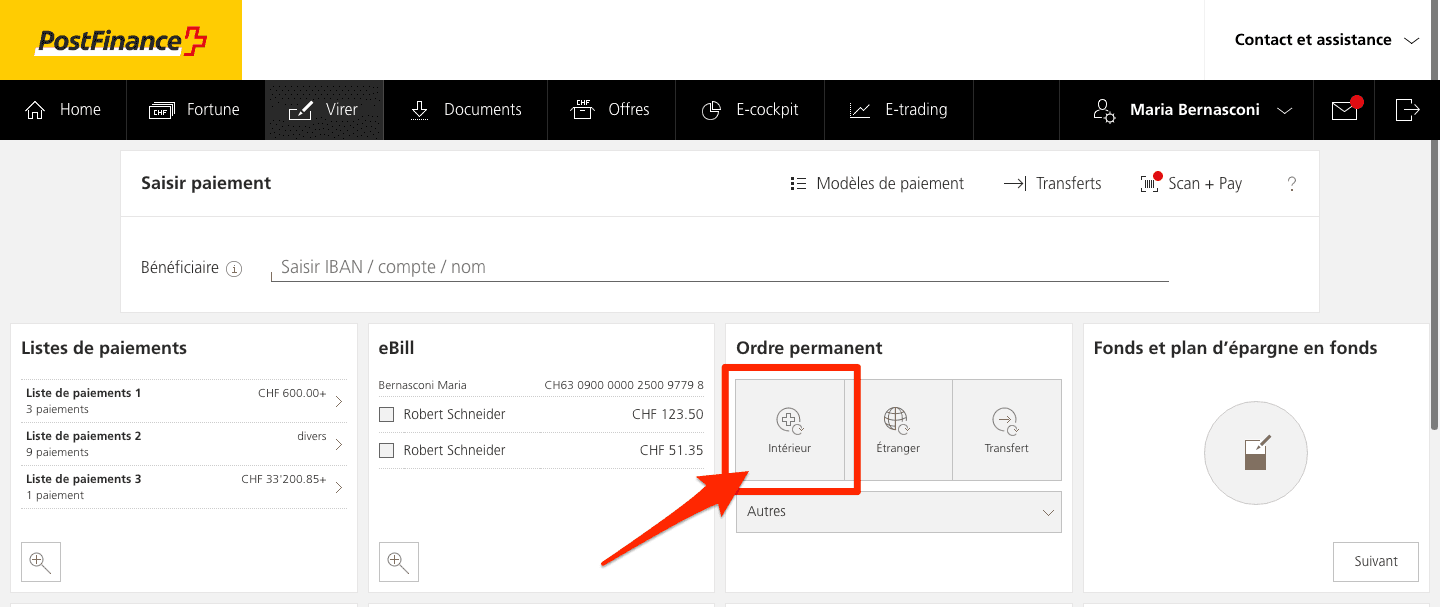Click the Fonds et plan d'épargne heading

pyautogui.click(x=1235, y=348)
